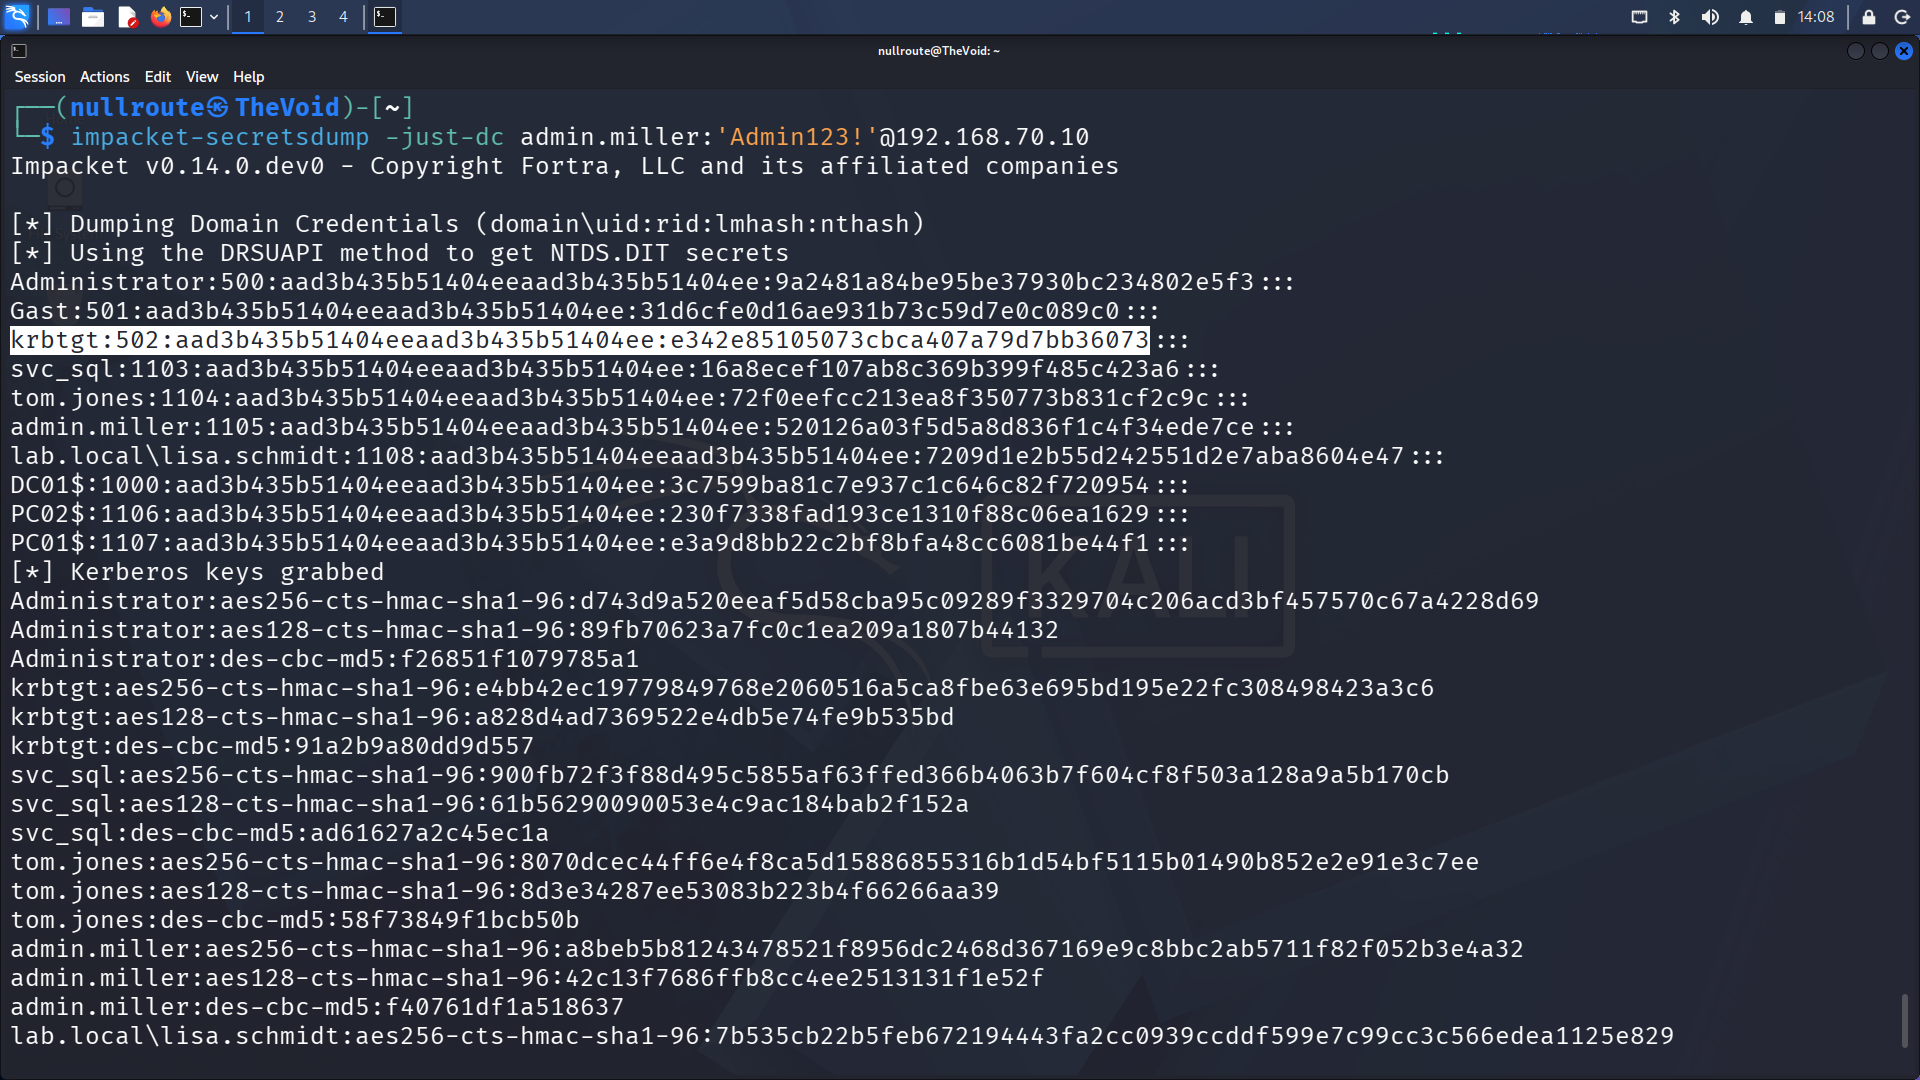Viewport: 1920px width, 1080px height.
Task: Expand the terminal launcher dropdown arrow
Action: 213,16
